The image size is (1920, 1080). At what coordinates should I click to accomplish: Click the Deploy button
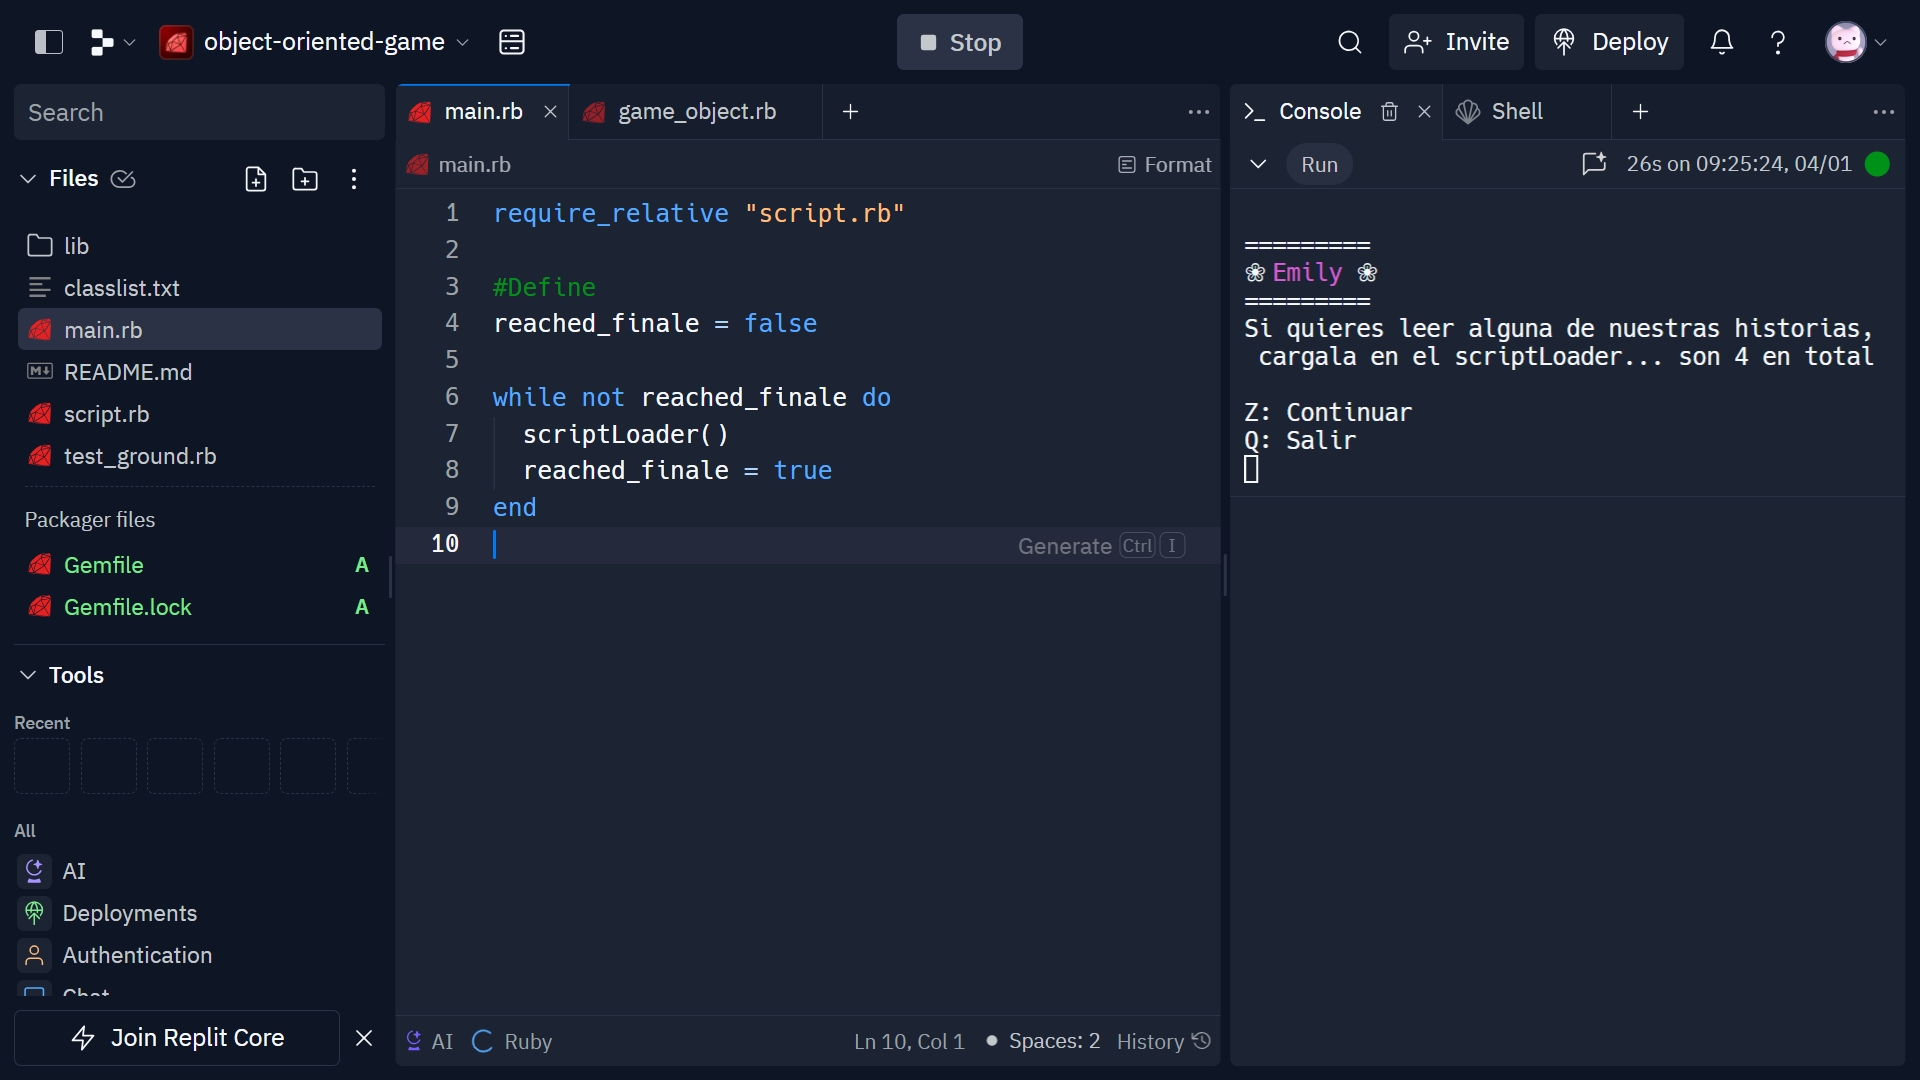pyautogui.click(x=1609, y=42)
